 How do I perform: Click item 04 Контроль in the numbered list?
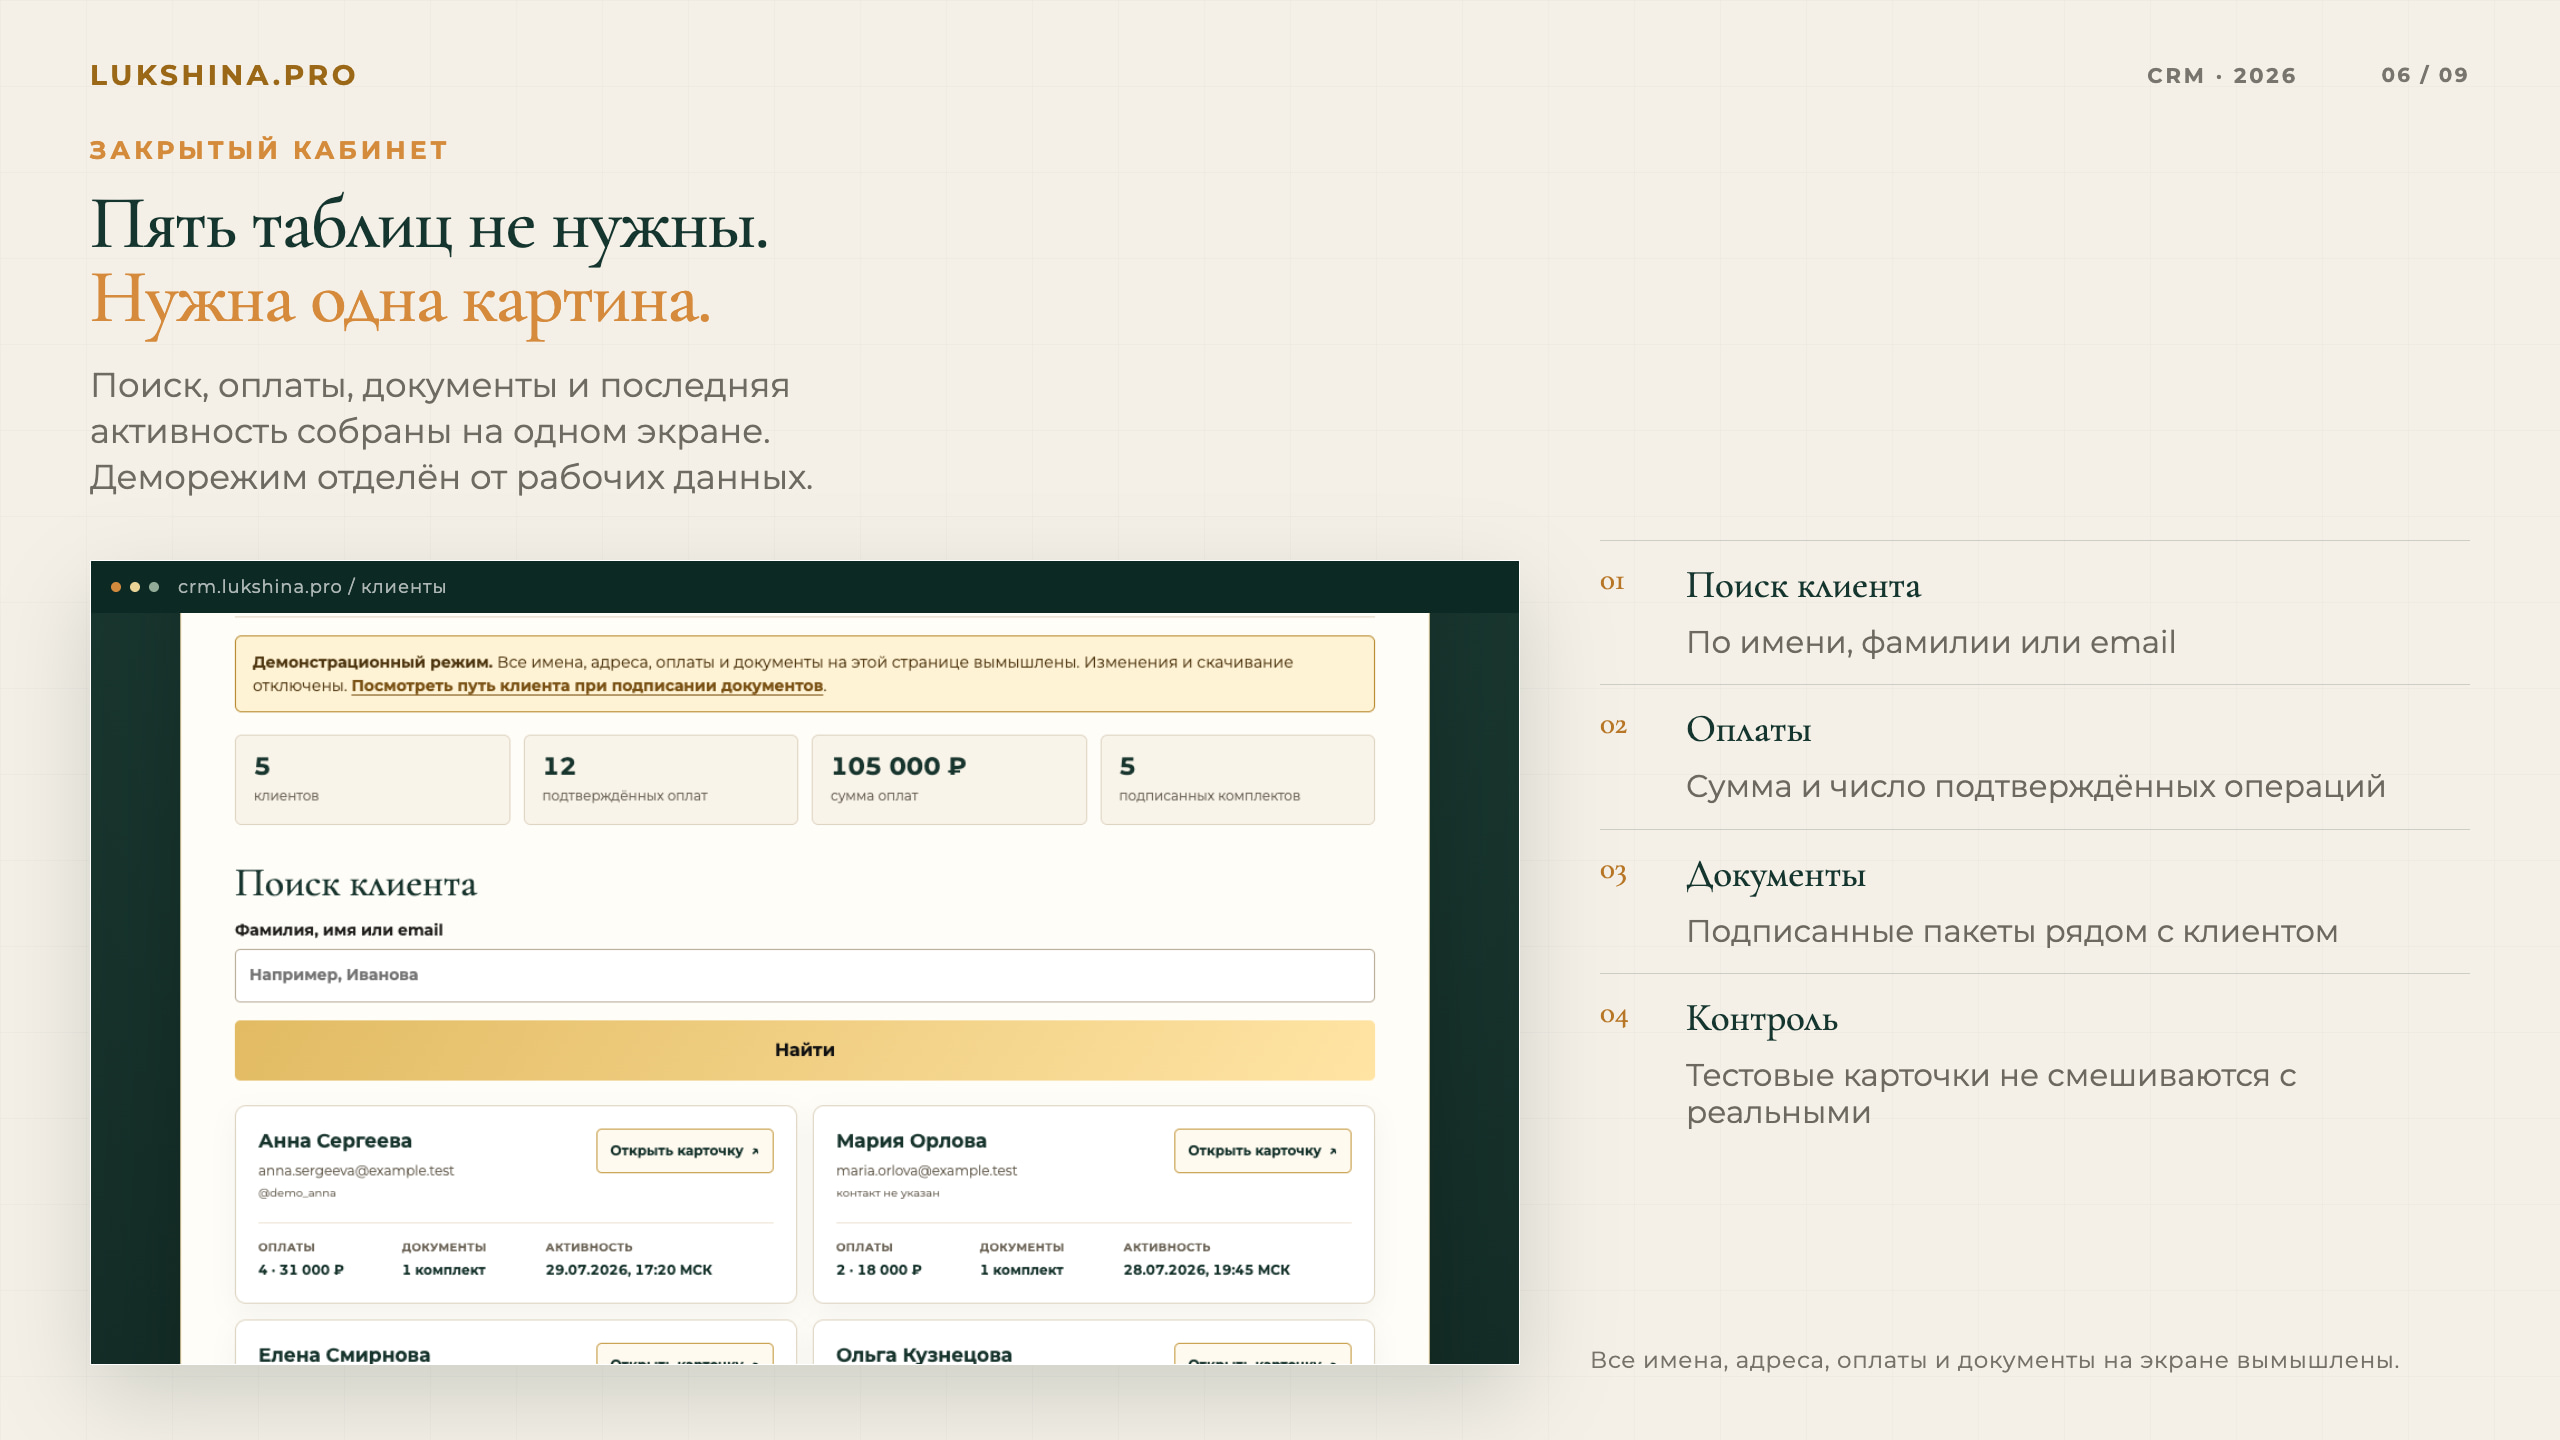[x=1761, y=1019]
